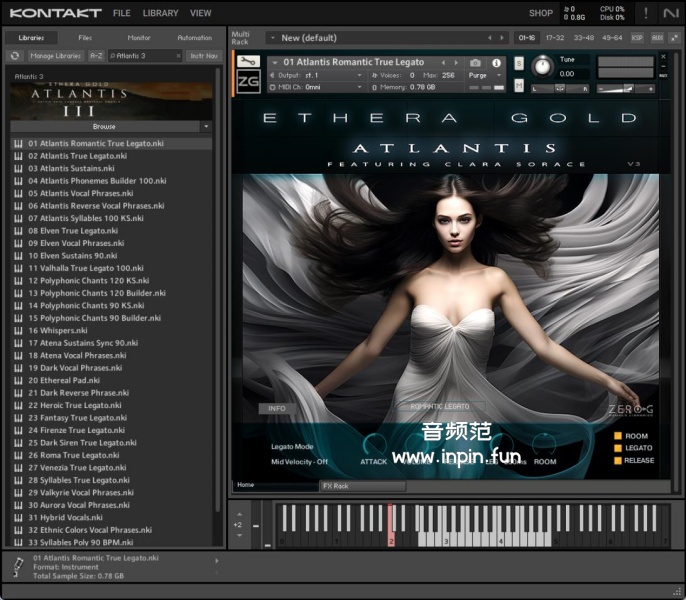
Task: Click the Tune knob
Action: point(542,67)
